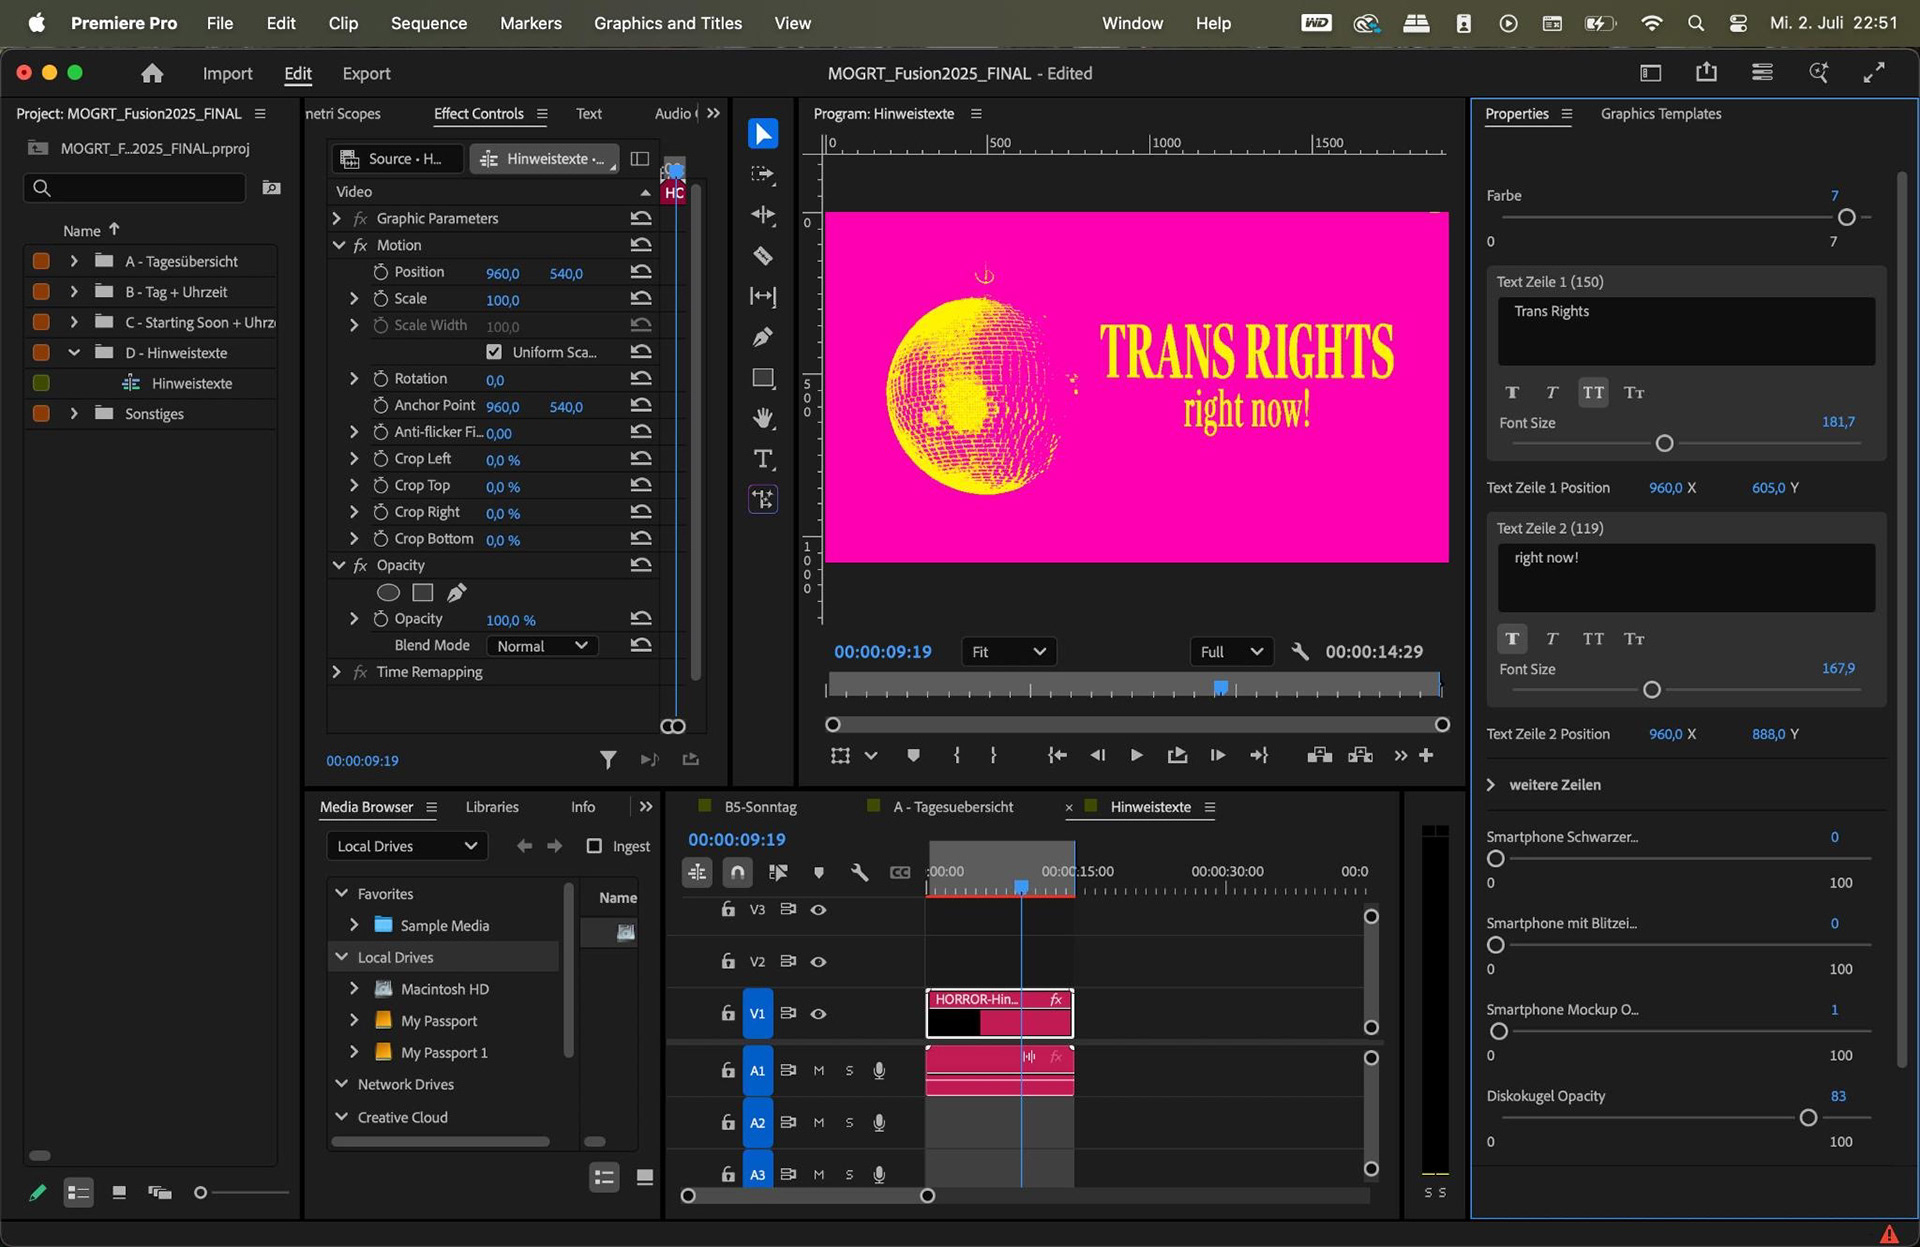Collapse the D - Hinweistexte bin
Viewport: 1920px width, 1247px height.
[x=73, y=352]
